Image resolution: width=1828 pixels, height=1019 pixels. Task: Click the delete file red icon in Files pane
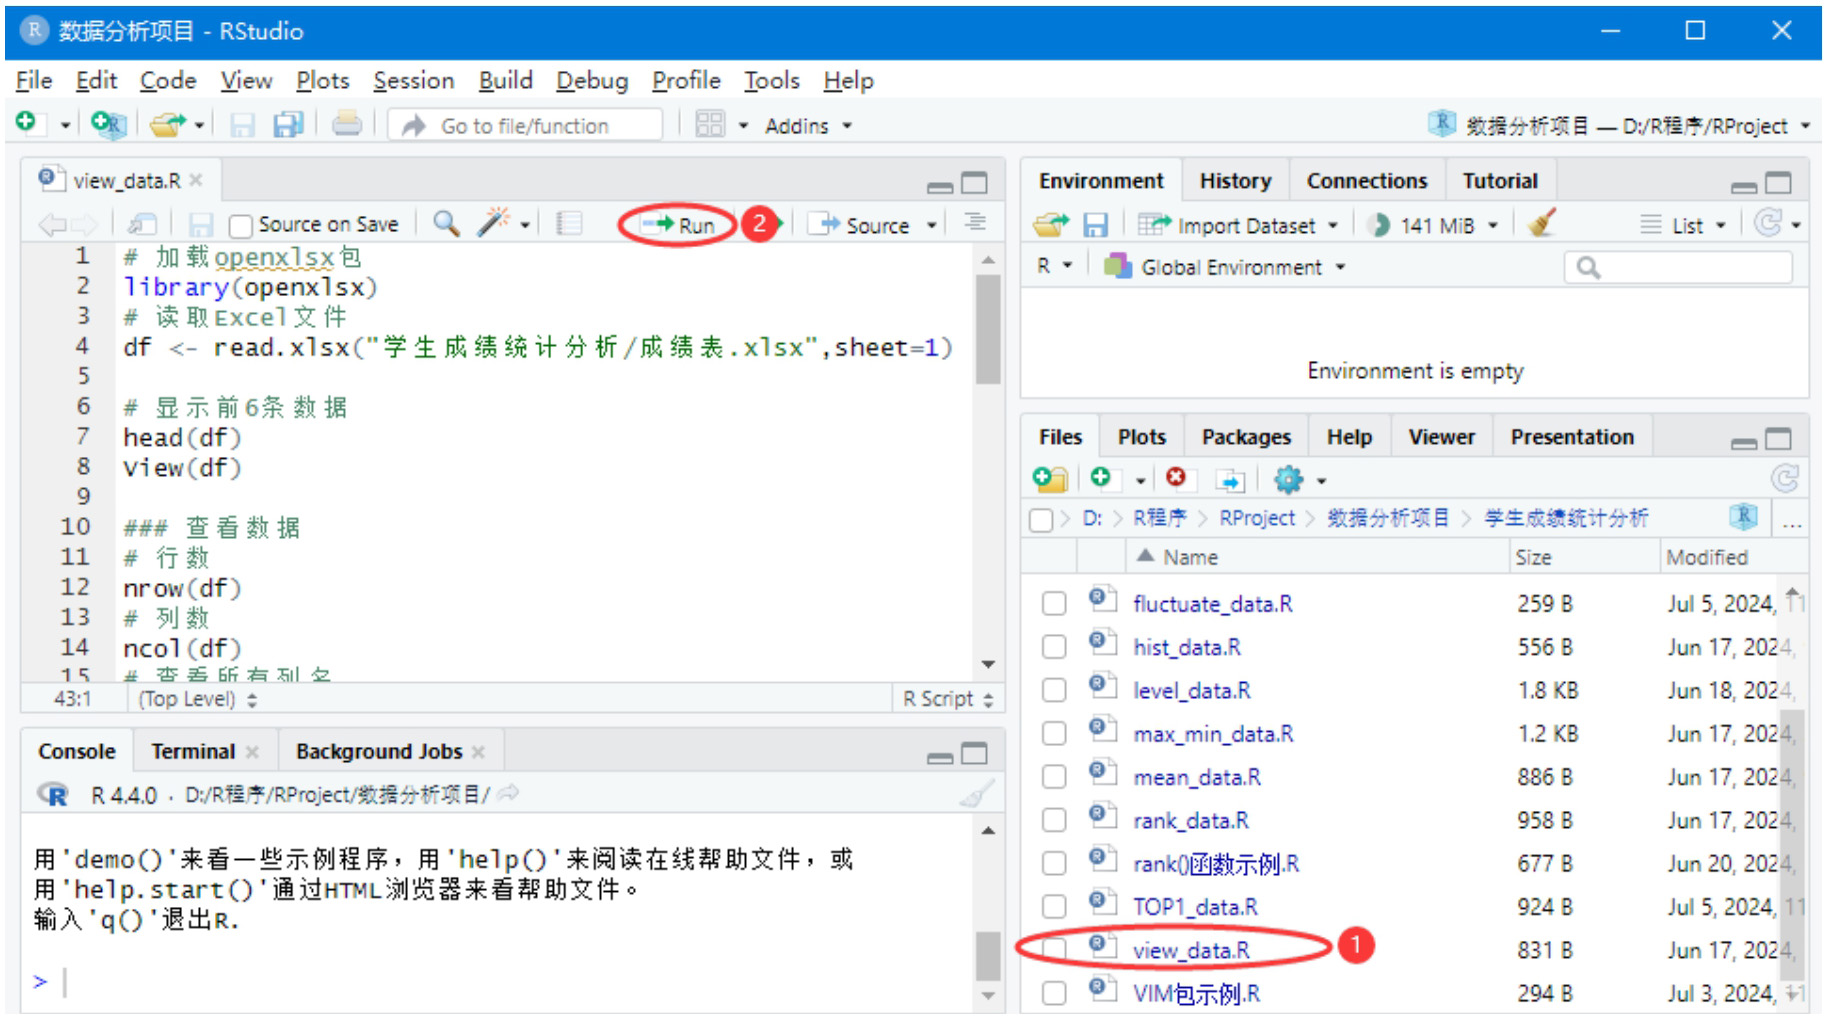tap(1176, 479)
